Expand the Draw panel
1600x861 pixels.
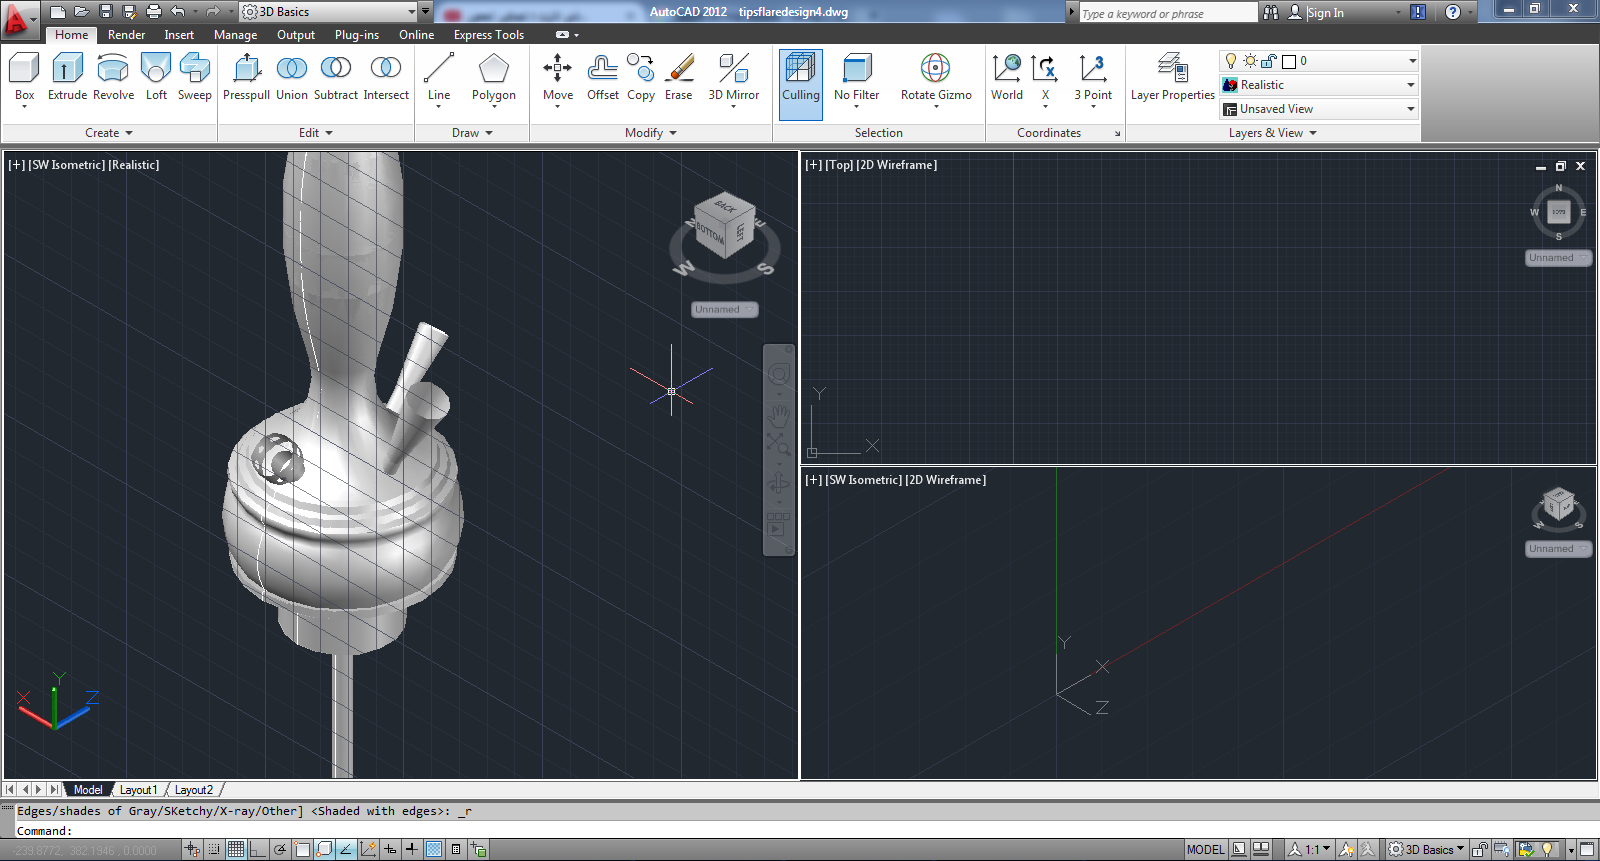472,133
